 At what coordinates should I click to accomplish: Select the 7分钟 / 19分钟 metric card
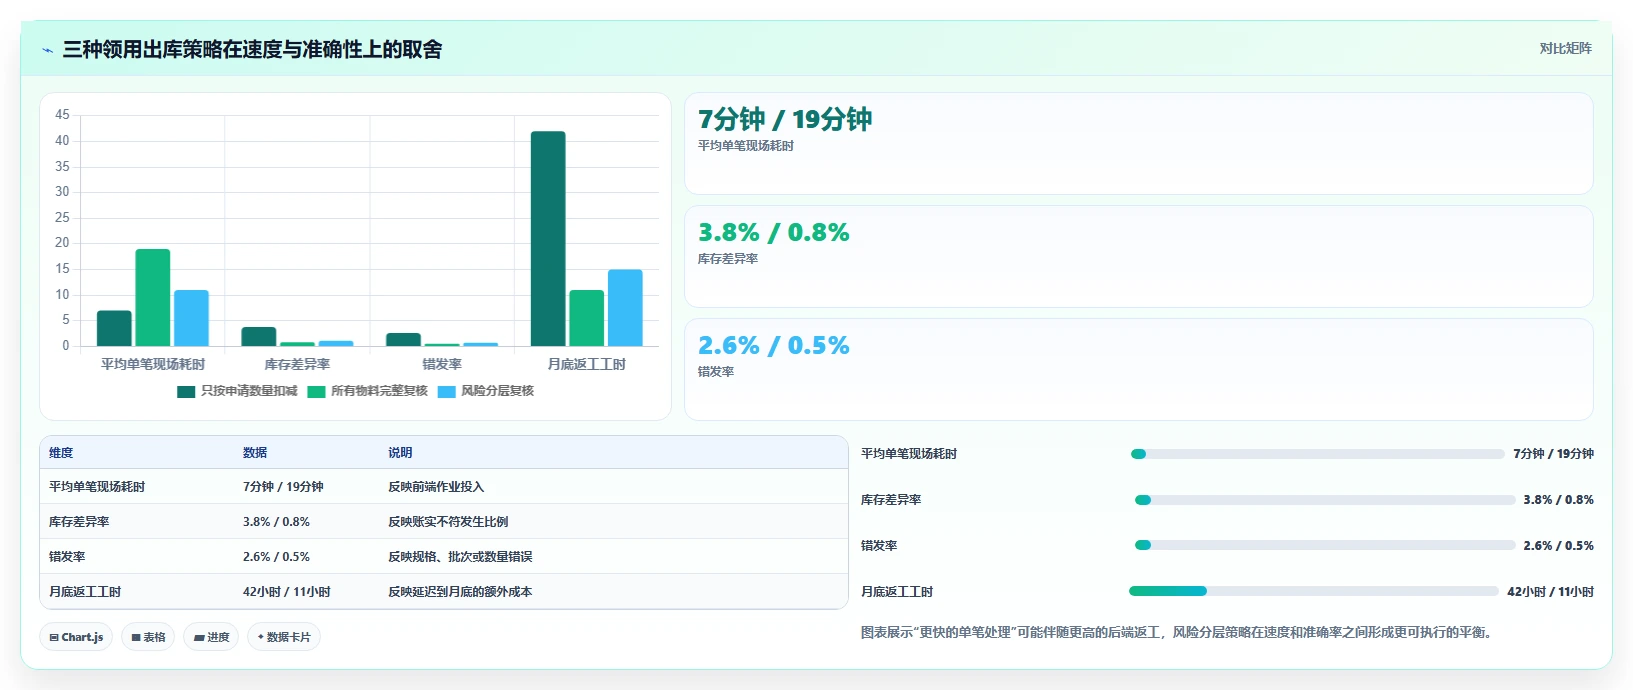pyautogui.click(x=1138, y=144)
